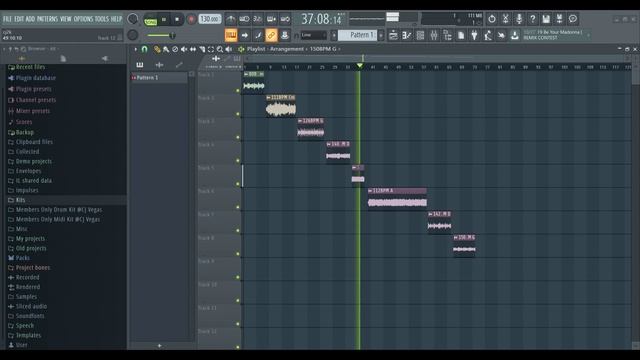Image resolution: width=640 pixels, height=360 pixels.
Task: Mute Track 6 using its green dot
Action: coord(238,207)
